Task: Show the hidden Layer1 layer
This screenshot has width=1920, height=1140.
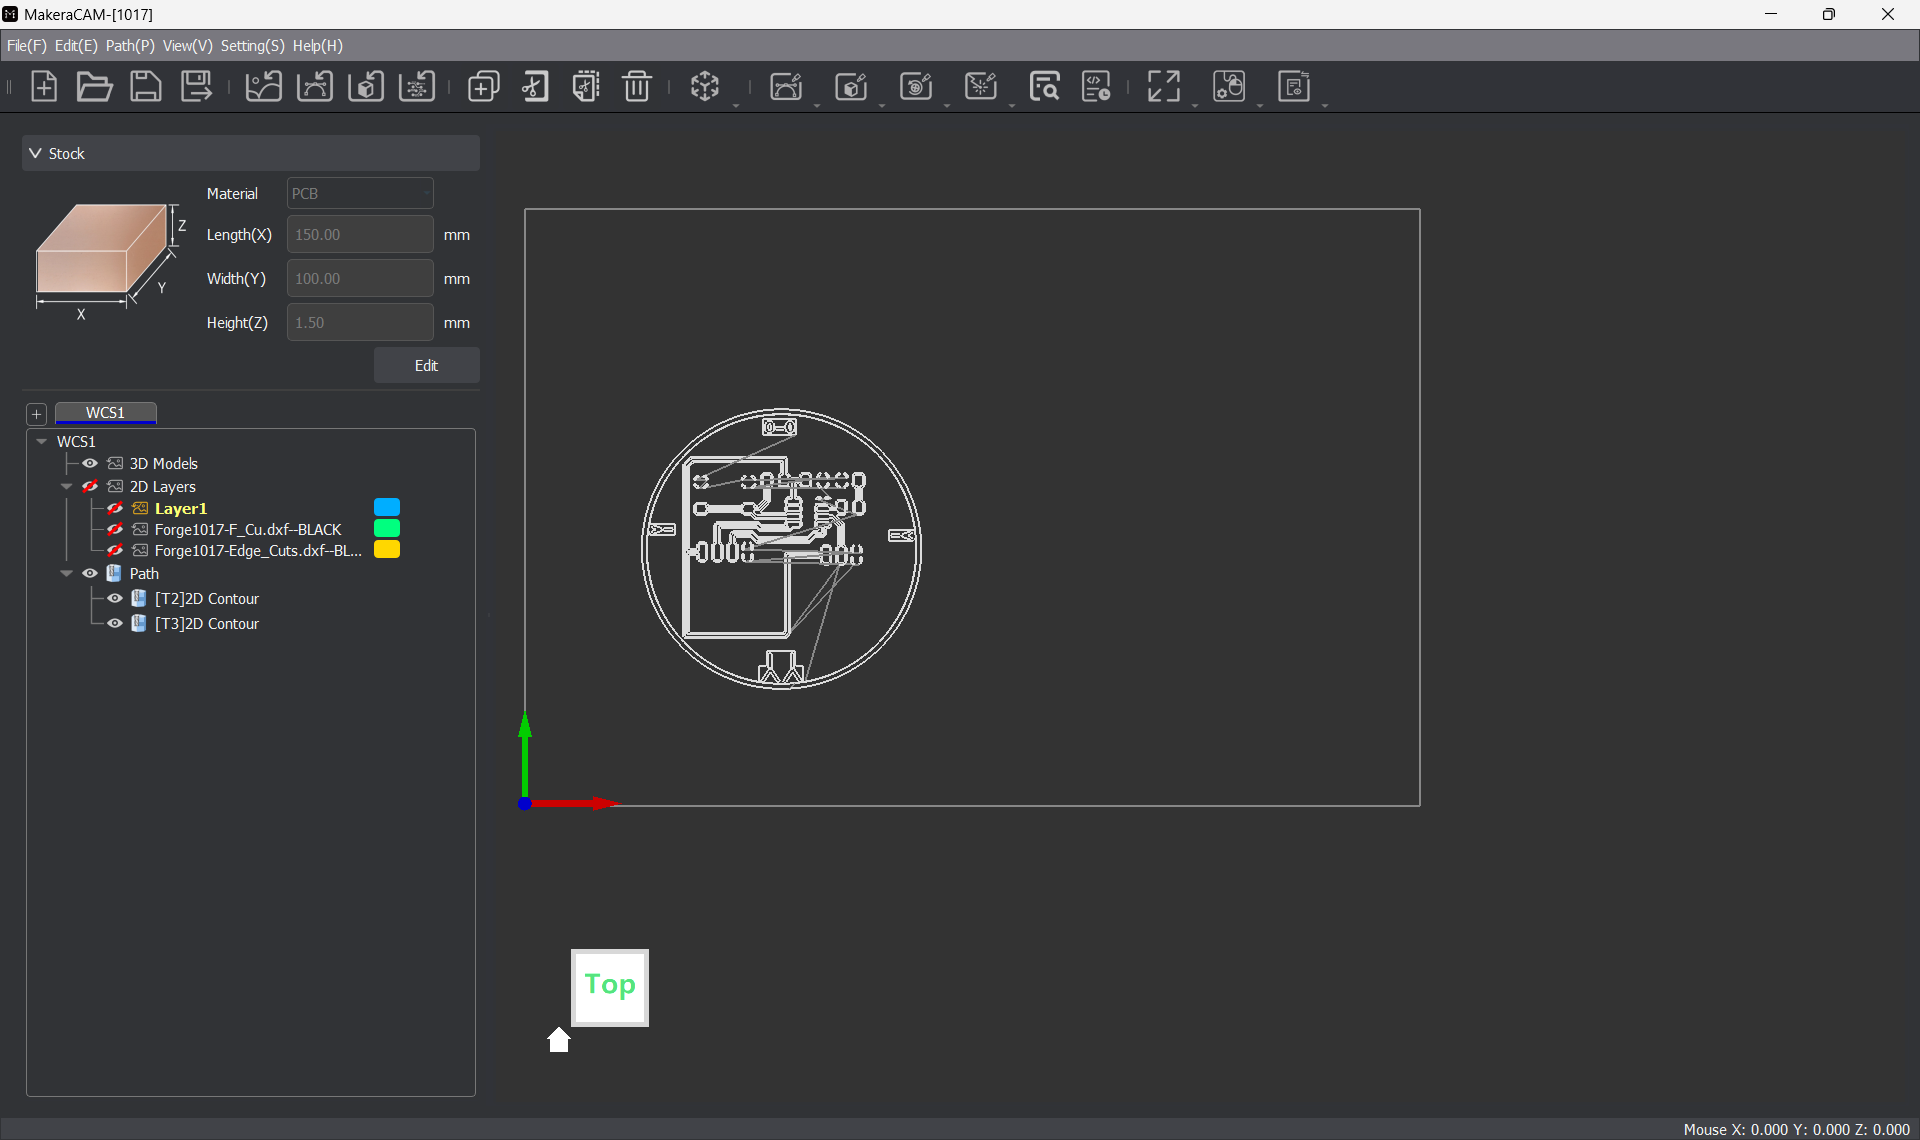Action: click(115, 508)
